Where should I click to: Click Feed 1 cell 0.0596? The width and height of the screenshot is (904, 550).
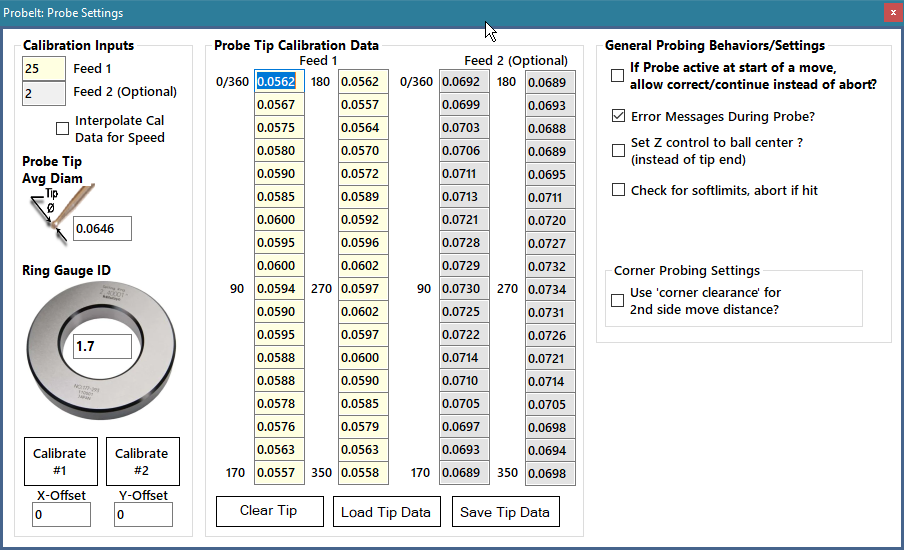[363, 243]
